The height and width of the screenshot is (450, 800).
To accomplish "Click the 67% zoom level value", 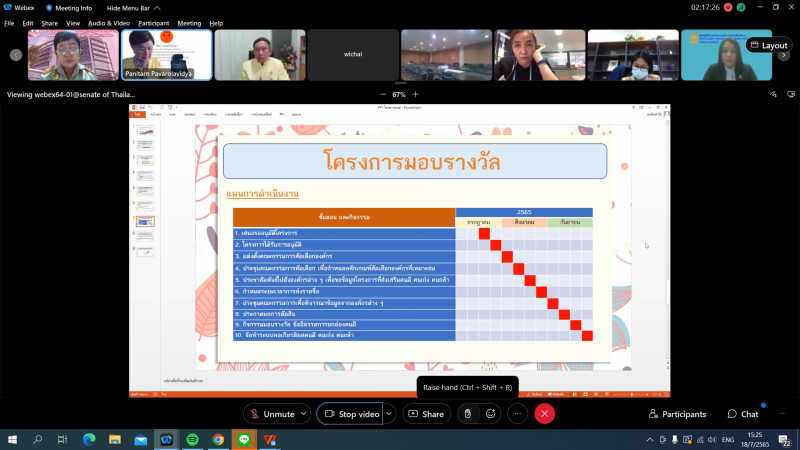I will coord(399,94).
